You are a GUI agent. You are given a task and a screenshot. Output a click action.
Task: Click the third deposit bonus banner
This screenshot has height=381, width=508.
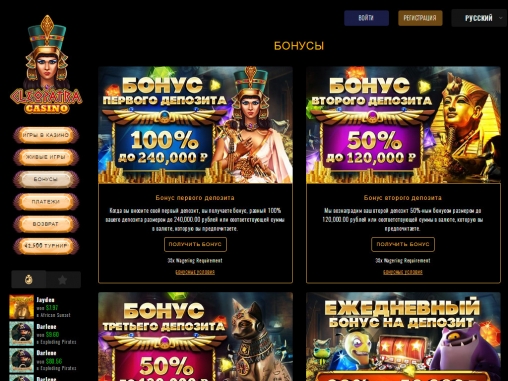[x=195, y=337]
